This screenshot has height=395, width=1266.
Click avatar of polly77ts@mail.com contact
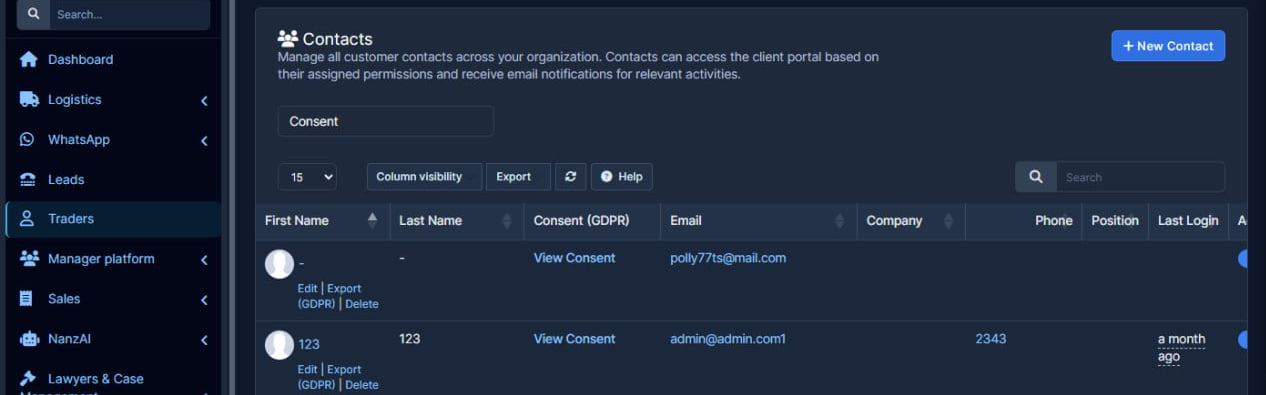click(x=279, y=264)
